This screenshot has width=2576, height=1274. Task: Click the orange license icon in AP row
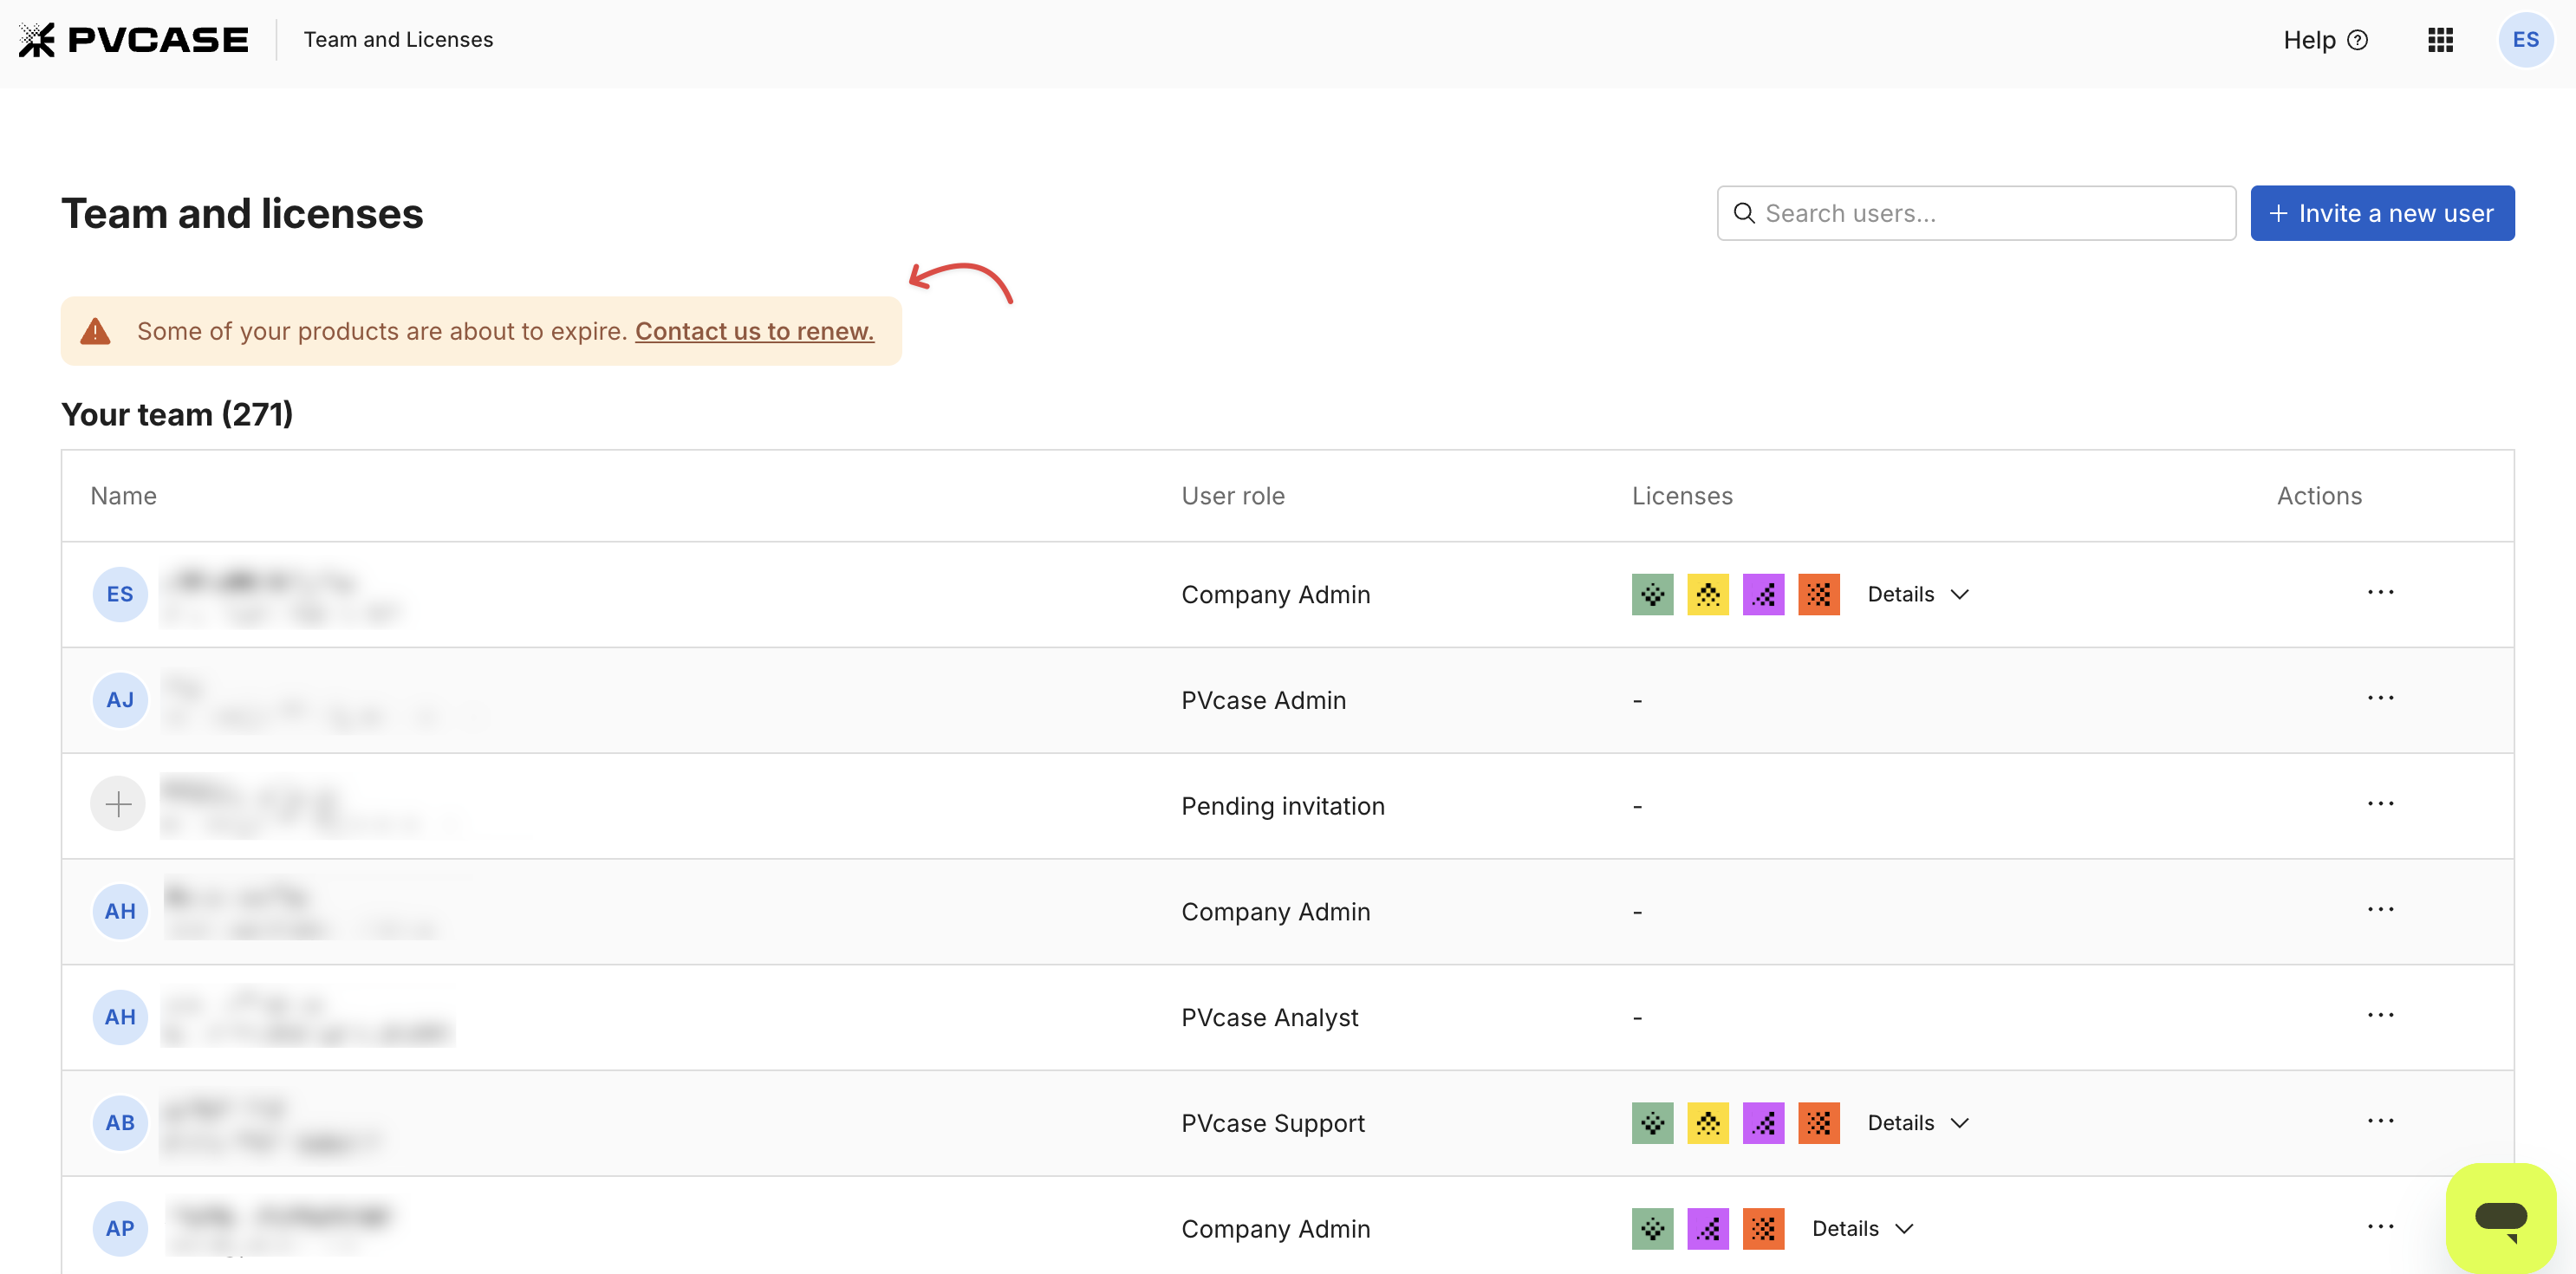click(x=1763, y=1229)
